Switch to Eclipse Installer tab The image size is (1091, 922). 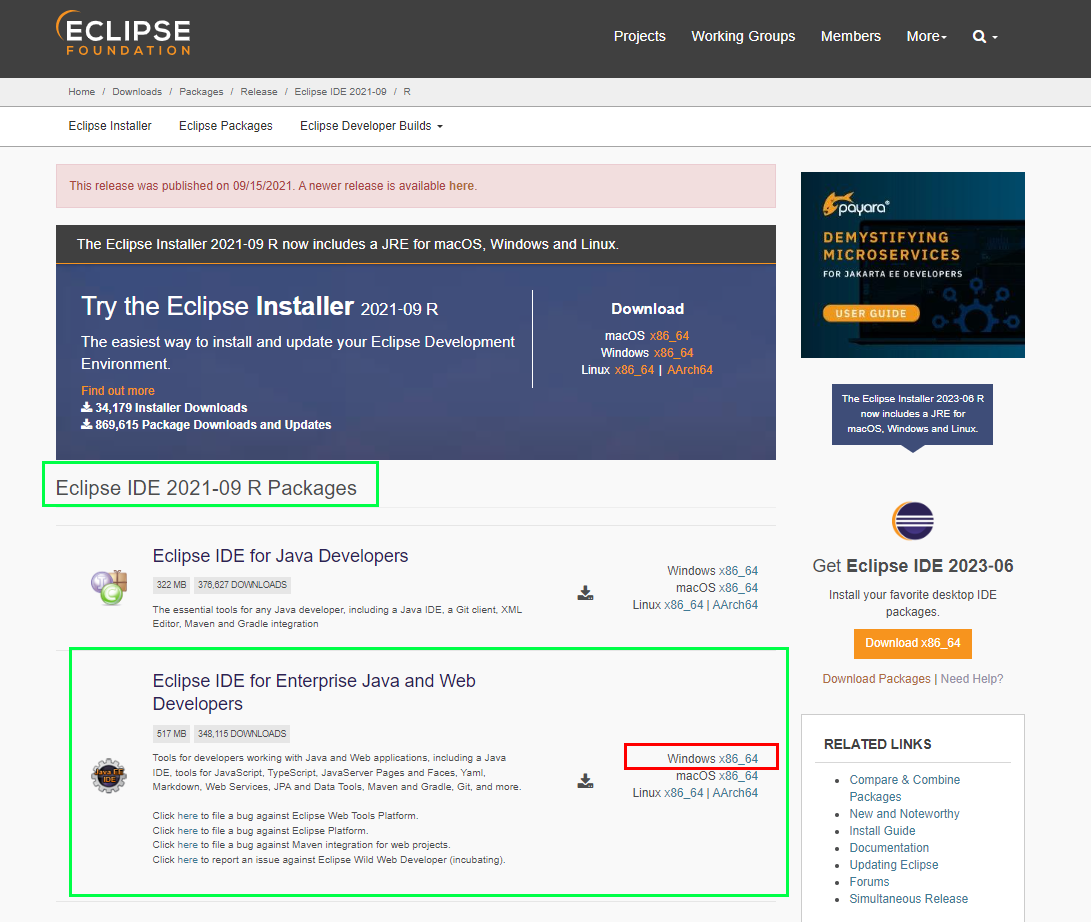(x=110, y=126)
